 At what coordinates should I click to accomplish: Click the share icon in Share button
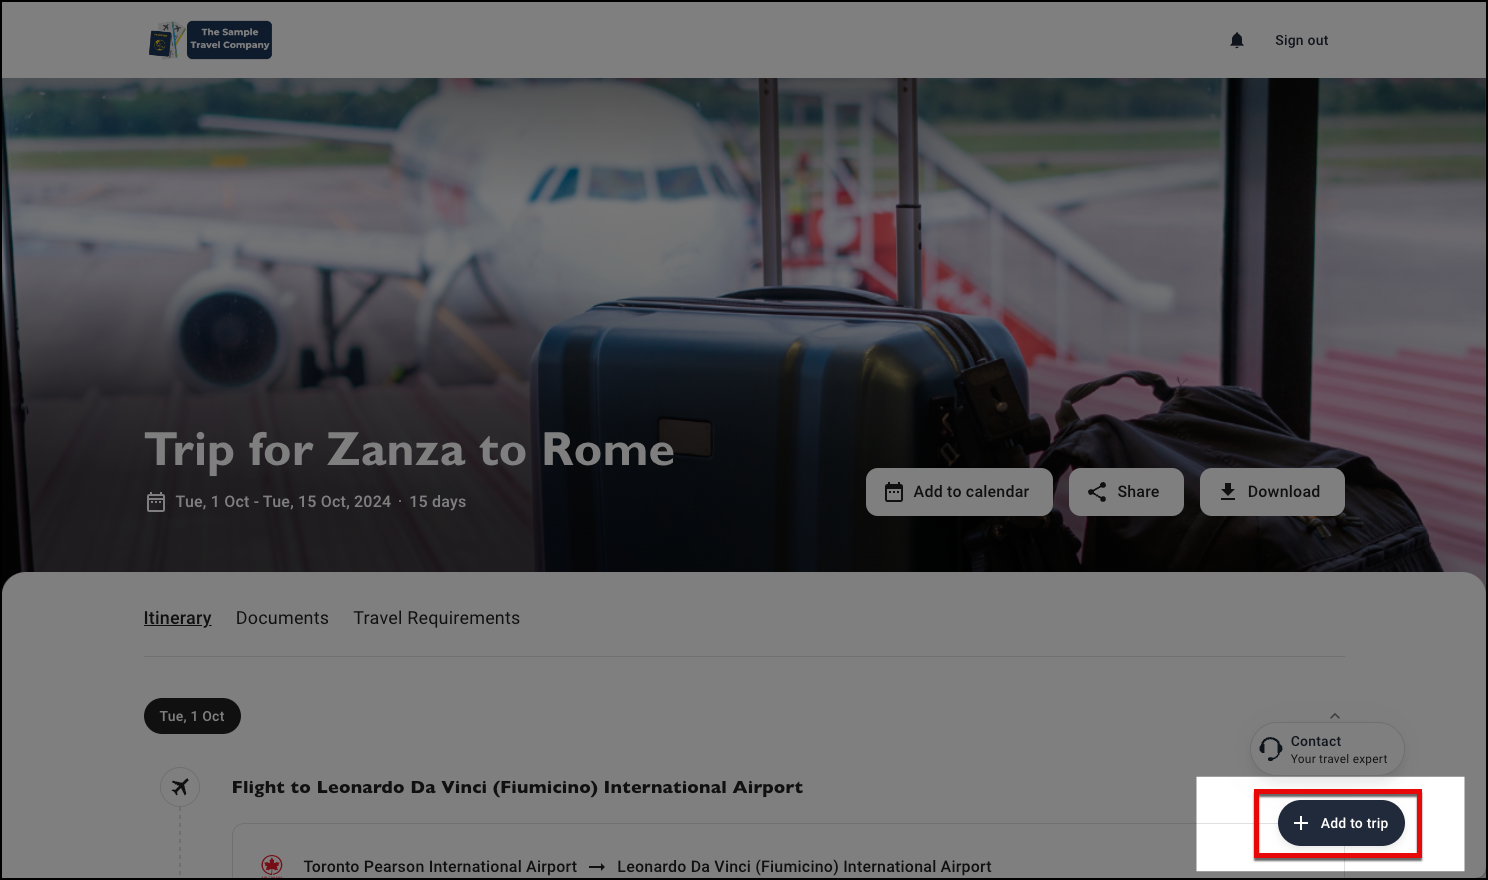tap(1097, 492)
